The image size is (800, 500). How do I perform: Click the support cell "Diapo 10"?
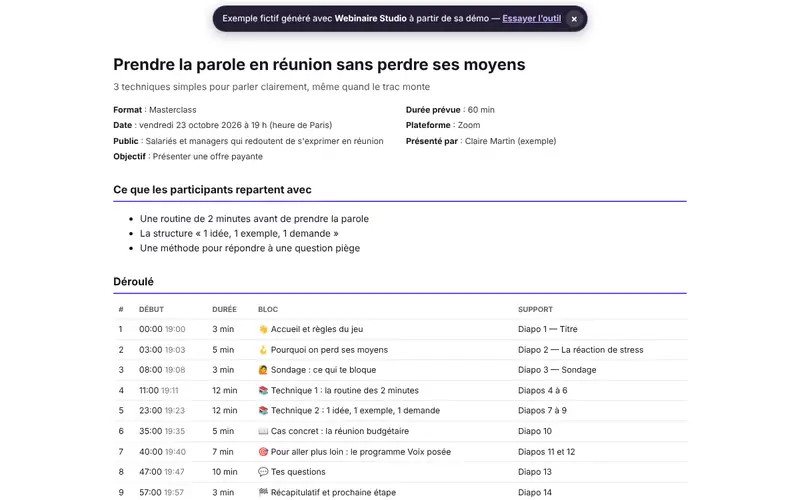(535, 431)
